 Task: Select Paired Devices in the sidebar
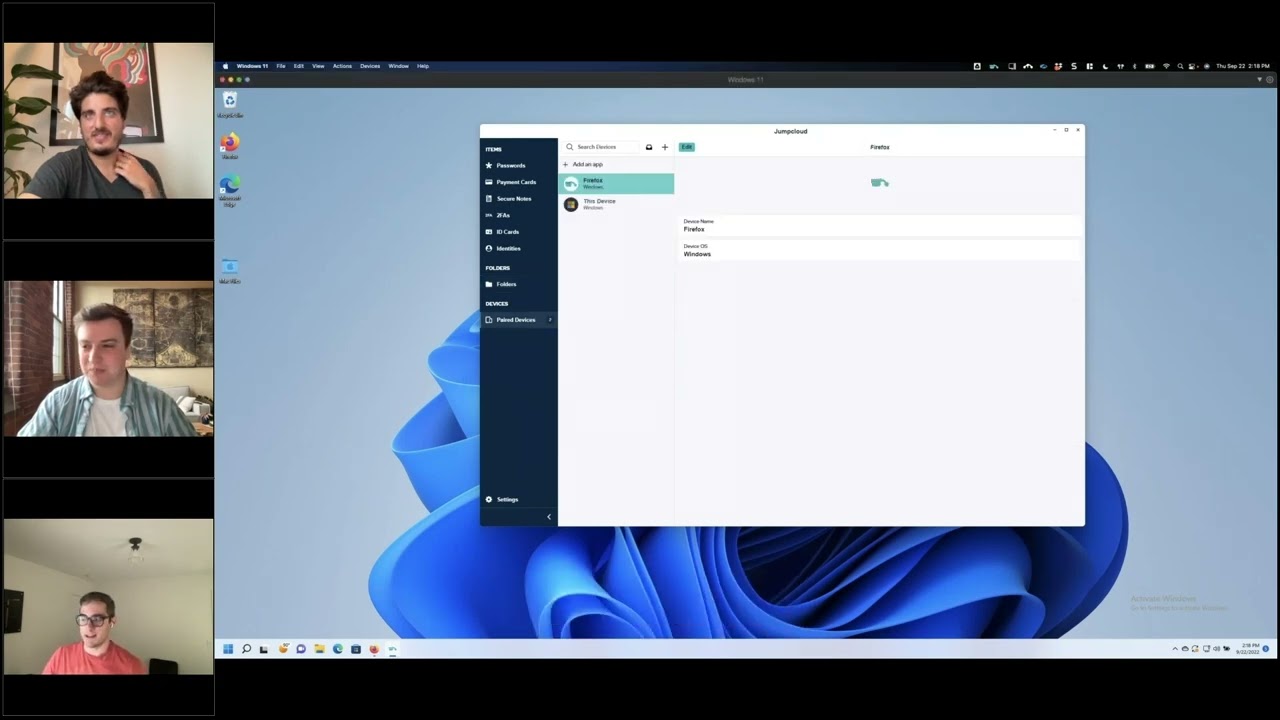(x=518, y=320)
